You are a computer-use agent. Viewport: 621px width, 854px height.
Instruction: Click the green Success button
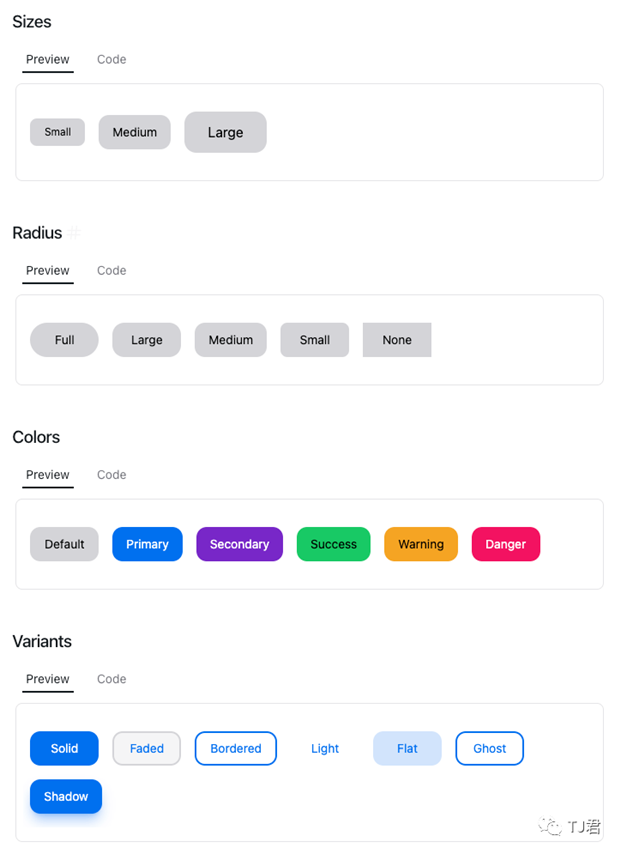pyautogui.click(x=333, y=544)
